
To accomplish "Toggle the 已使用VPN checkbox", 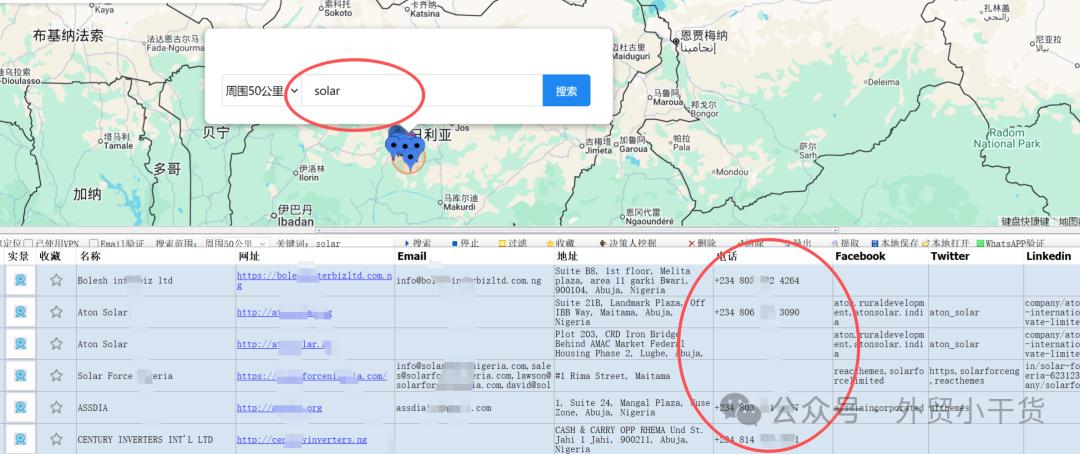I will tap(28, 243).
